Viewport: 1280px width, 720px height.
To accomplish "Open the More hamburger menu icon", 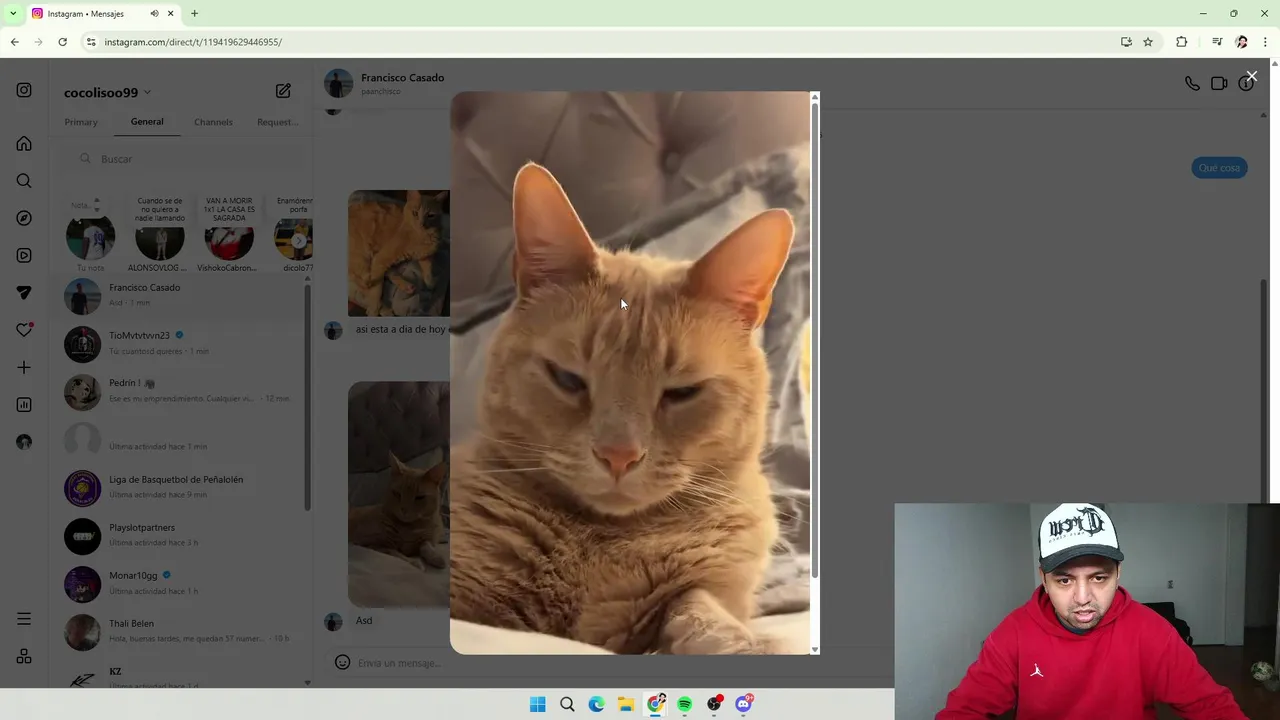I will pos(24,619).
